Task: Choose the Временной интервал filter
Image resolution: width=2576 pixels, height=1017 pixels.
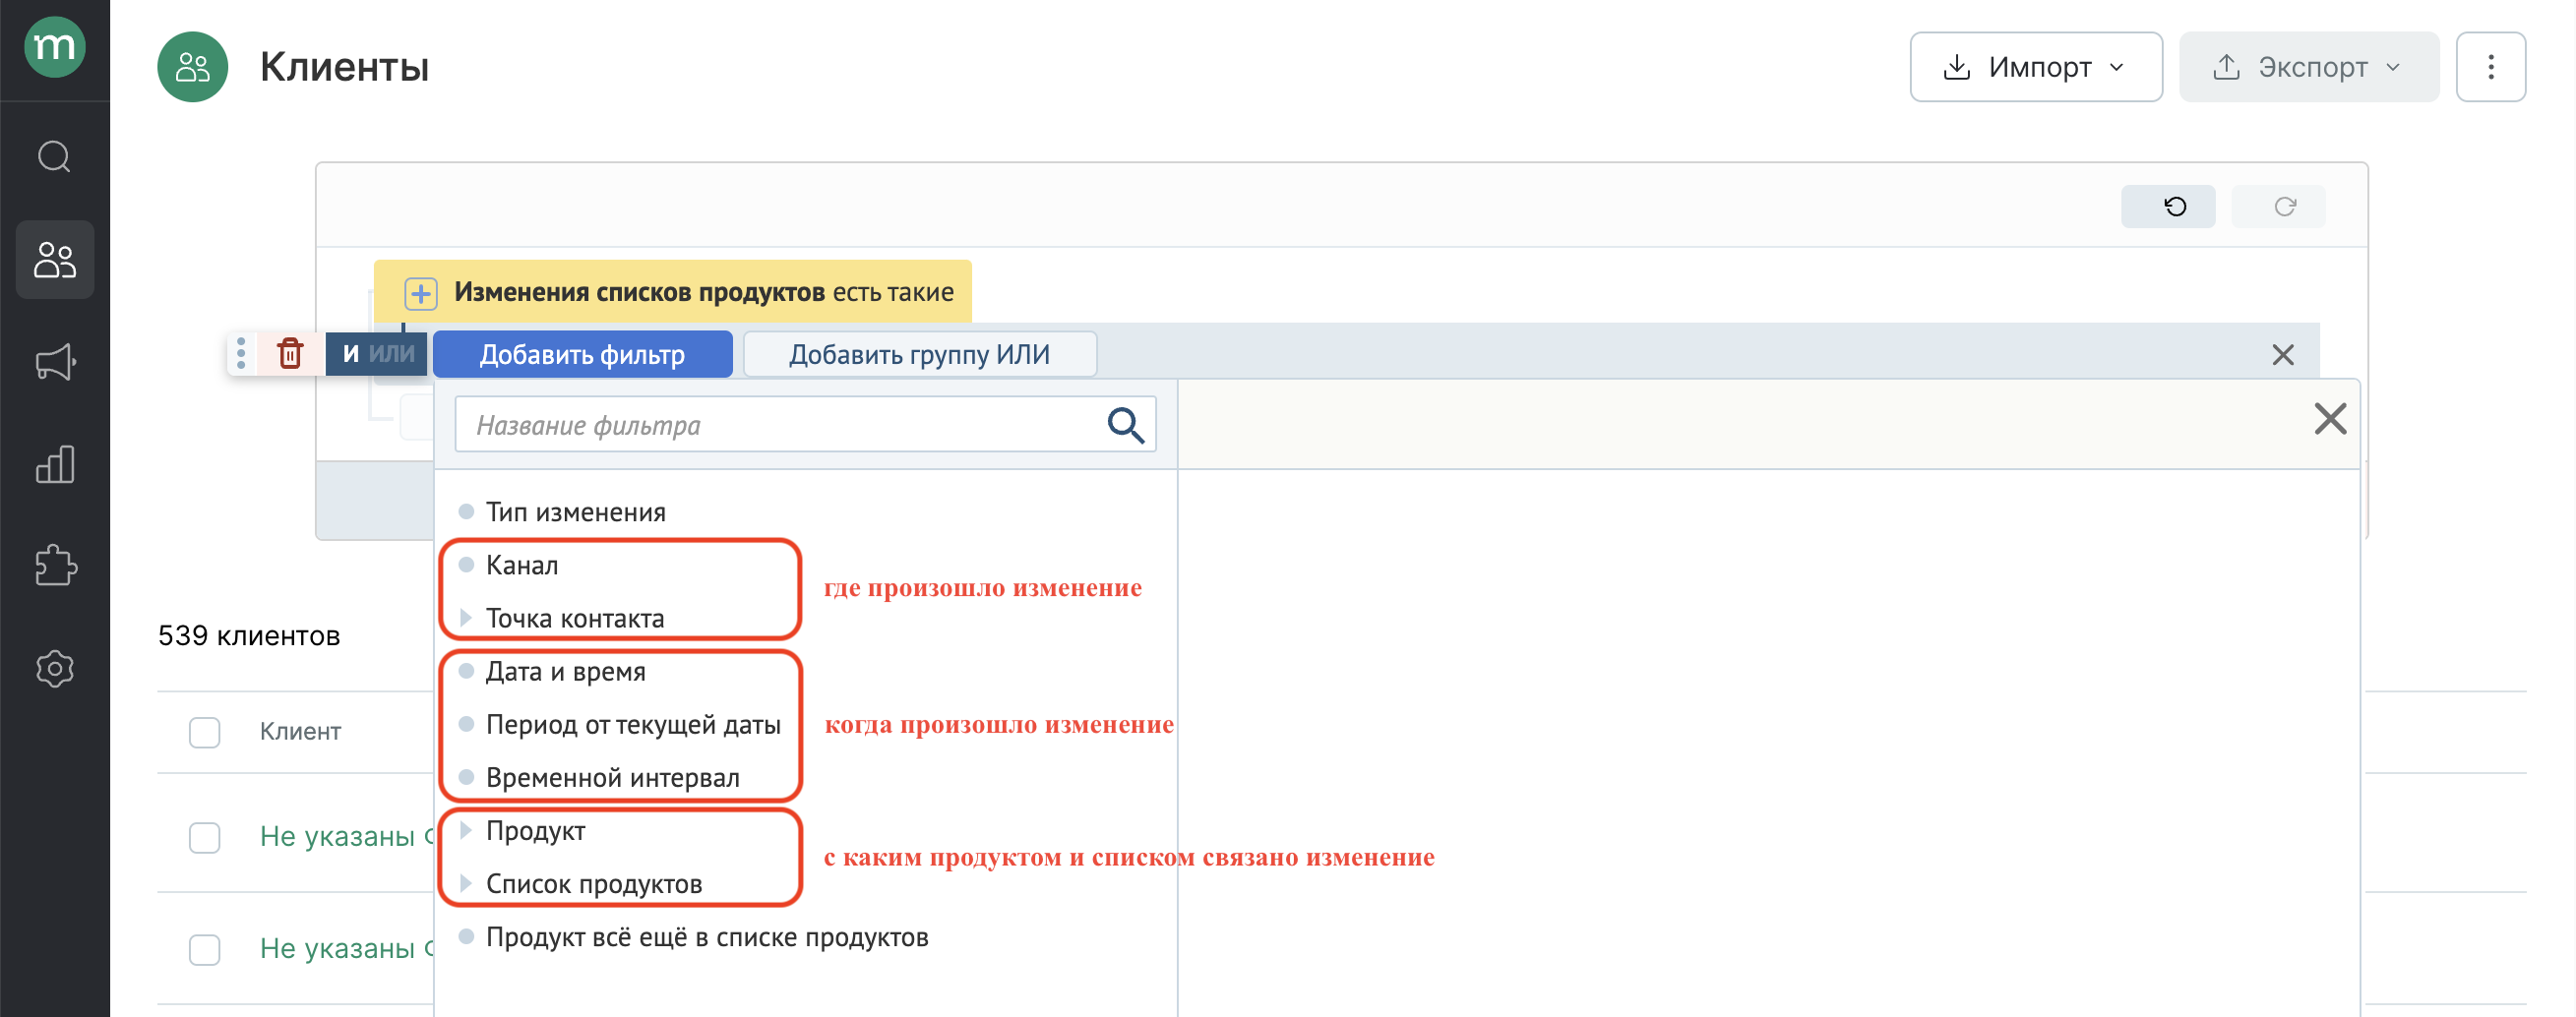Action: [612, 777]
